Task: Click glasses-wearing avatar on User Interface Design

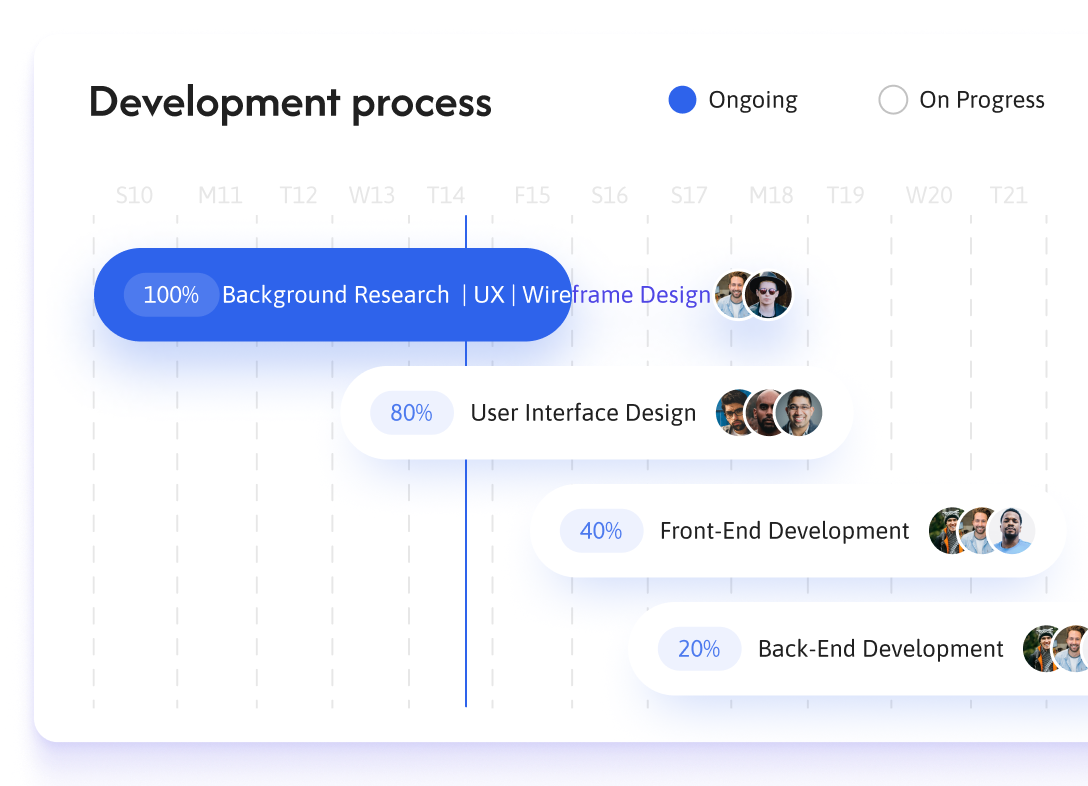Action: pos(800,413)
